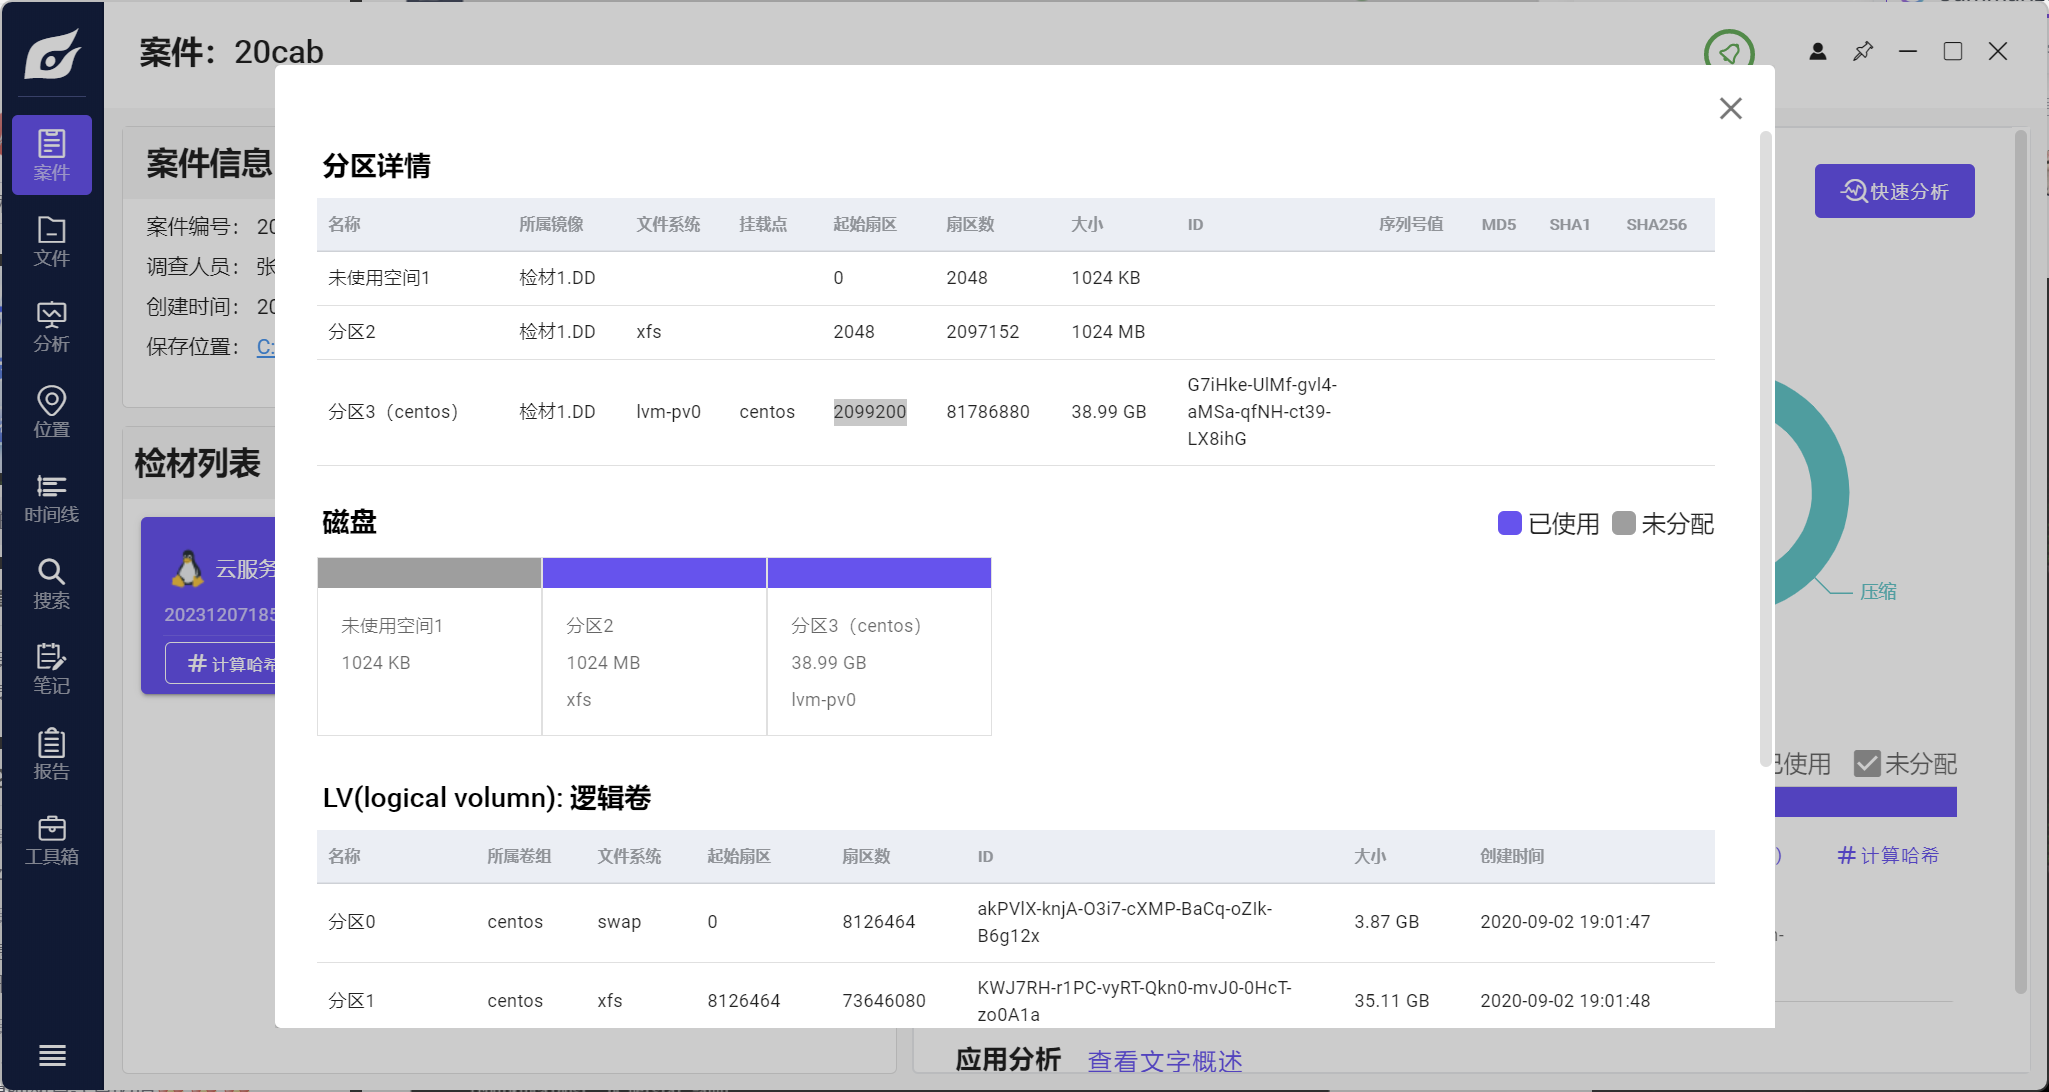Select the 未使用空间1 disk block
Image resolution: width=2049 pixels, height=1092 pixels.
429,646
